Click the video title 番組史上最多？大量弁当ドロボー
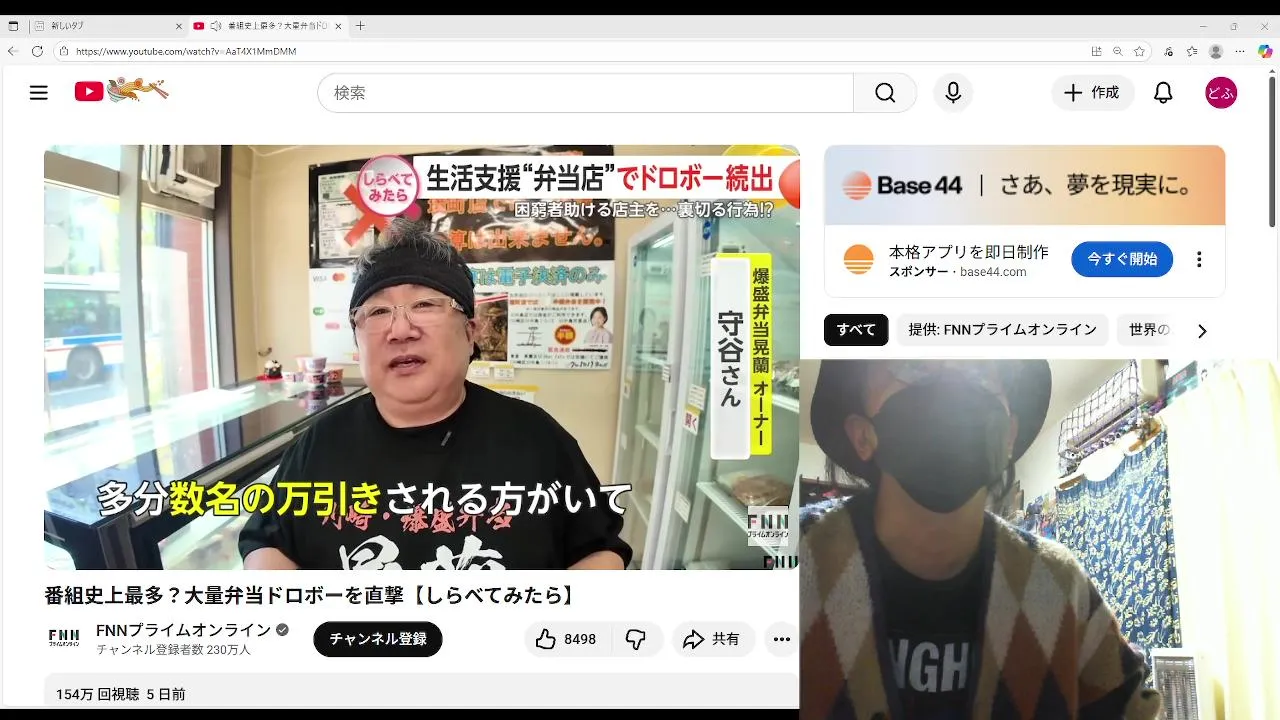This screenshot has width=1280, height=720. tap(311, 595)
